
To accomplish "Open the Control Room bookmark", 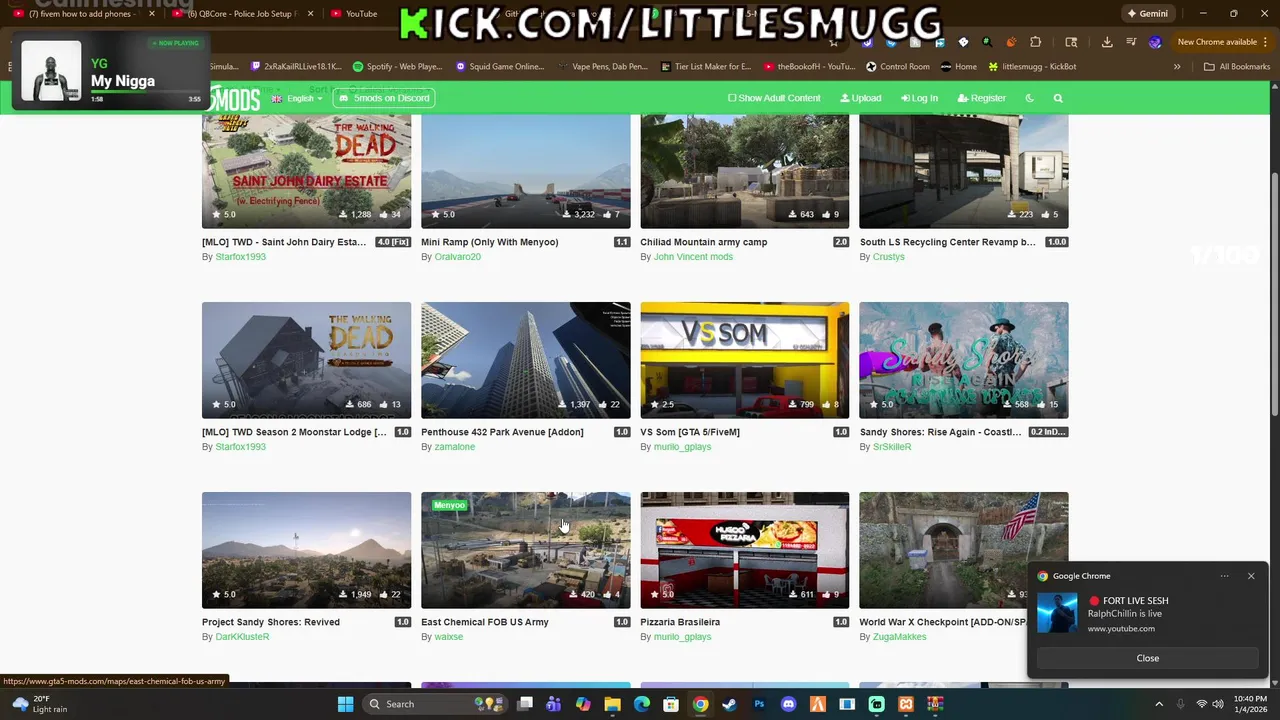I will [x=898, y=67].
